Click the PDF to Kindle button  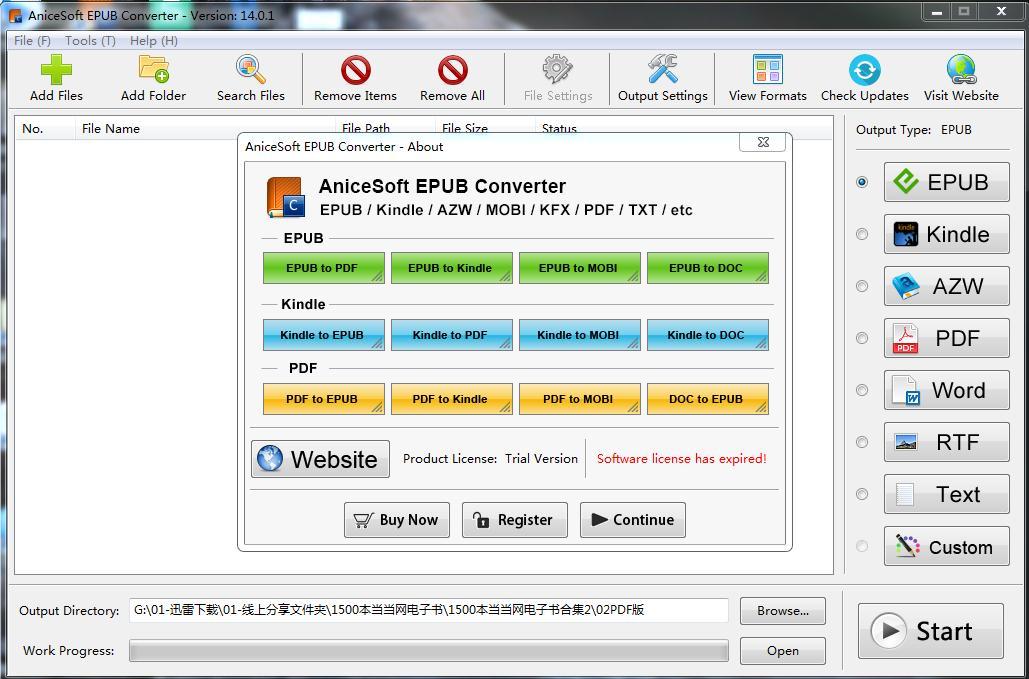452,399
